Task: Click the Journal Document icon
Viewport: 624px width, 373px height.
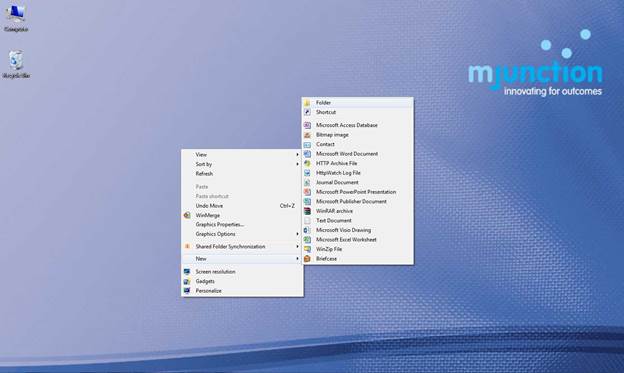Action: pos(307,182)
